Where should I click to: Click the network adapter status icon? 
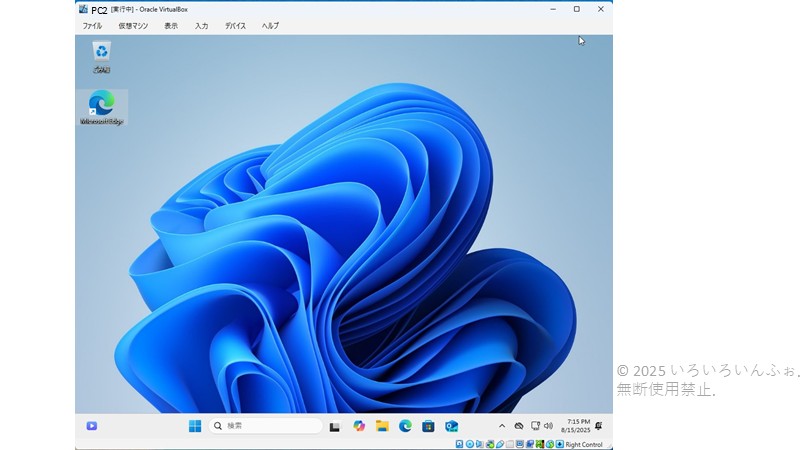click(x=490, y=444)
